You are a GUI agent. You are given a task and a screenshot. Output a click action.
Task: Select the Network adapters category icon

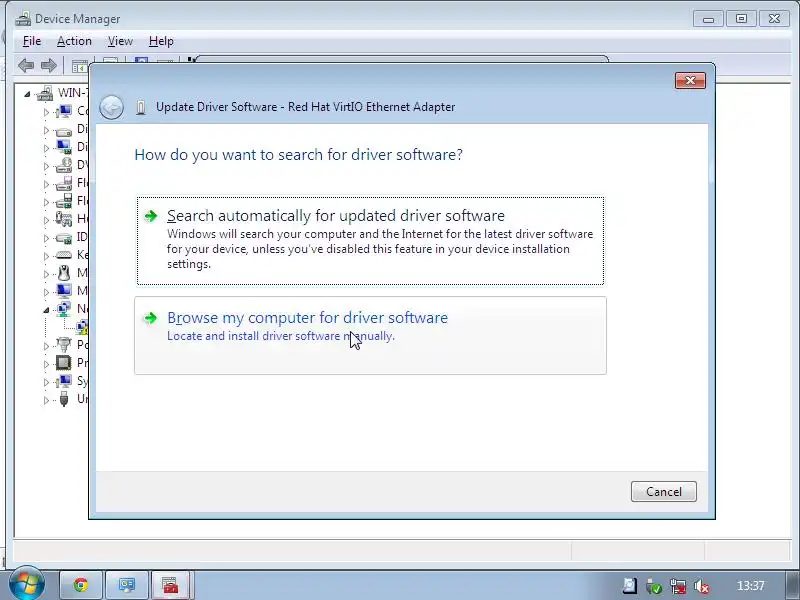64,309
